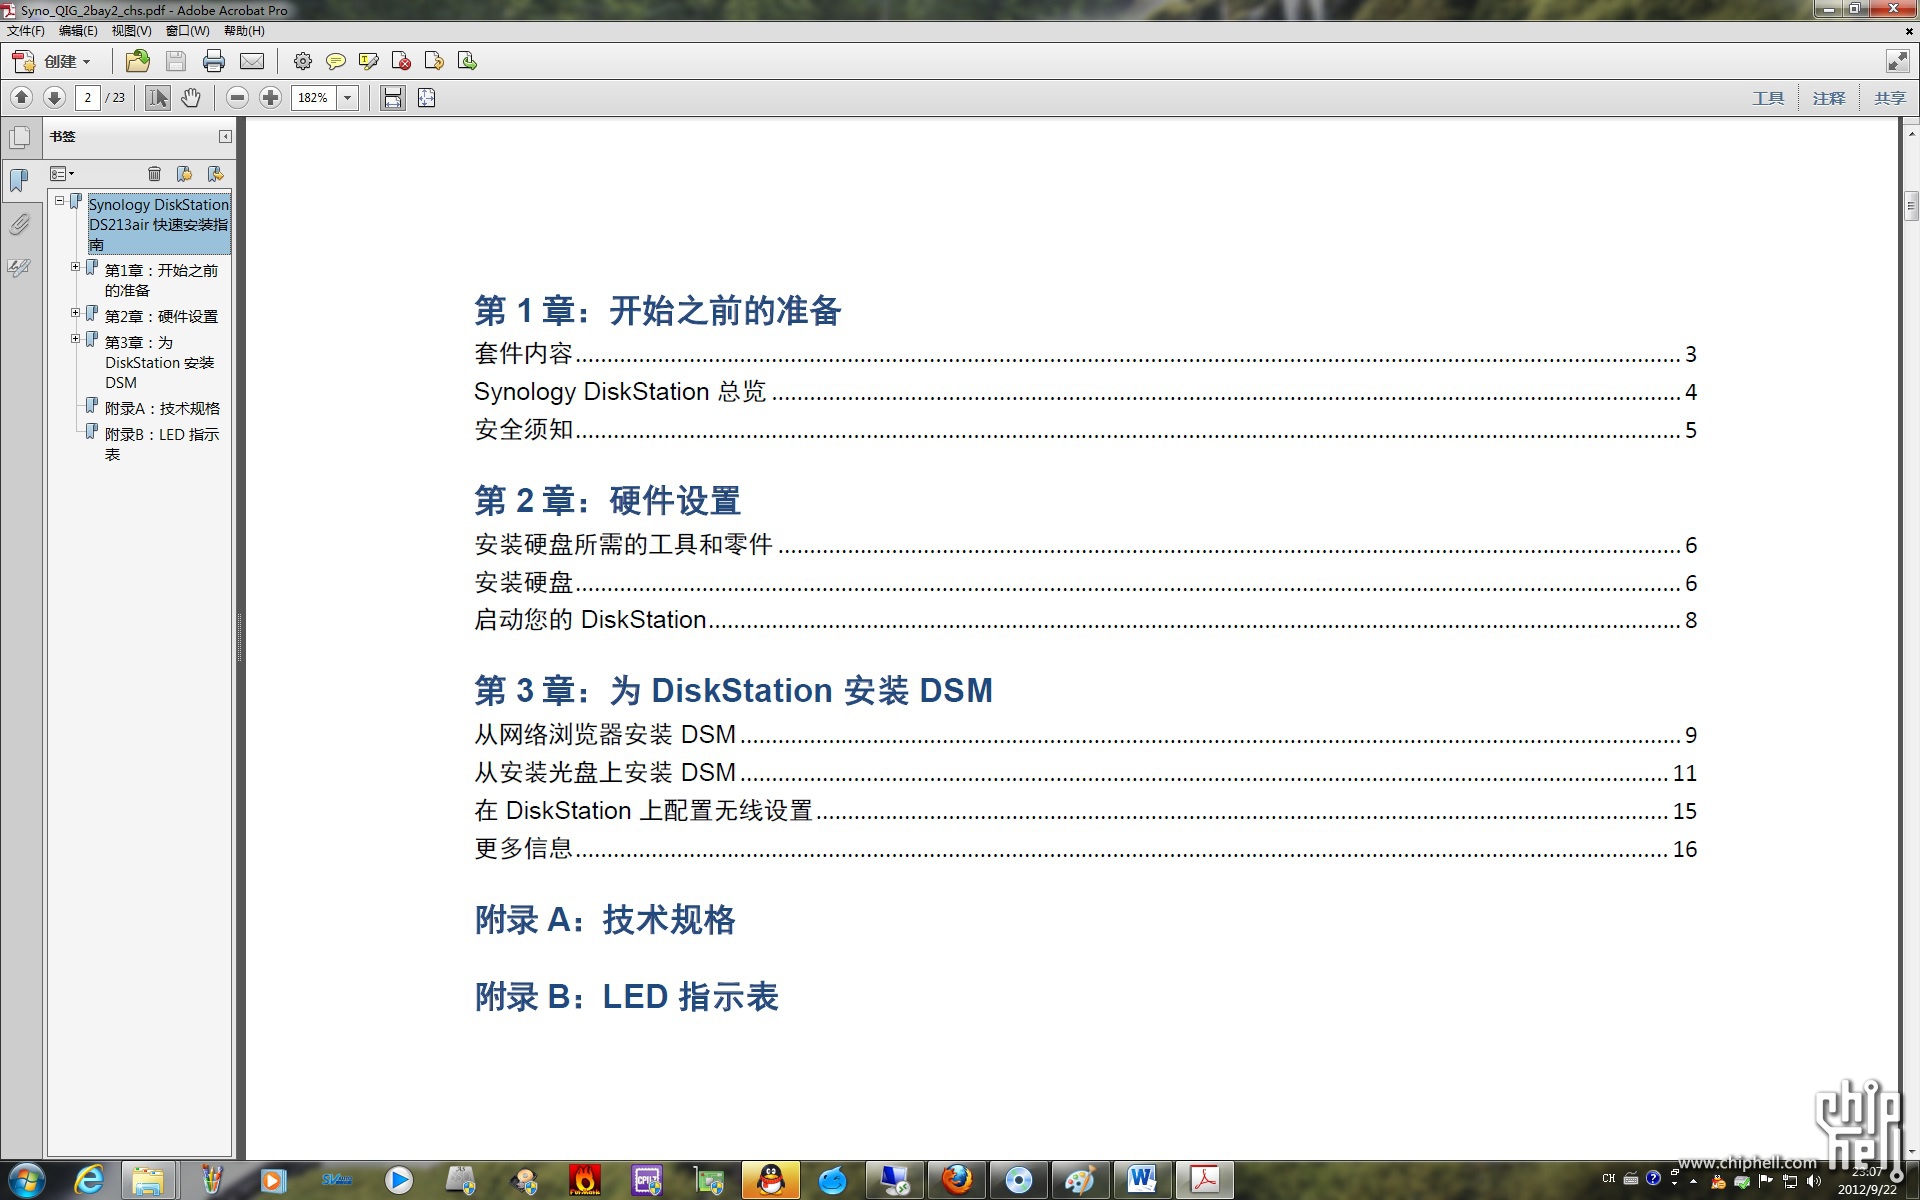Open the 共享 panel
This screenshot has width=1920, height=1200.
(1890, 98)
